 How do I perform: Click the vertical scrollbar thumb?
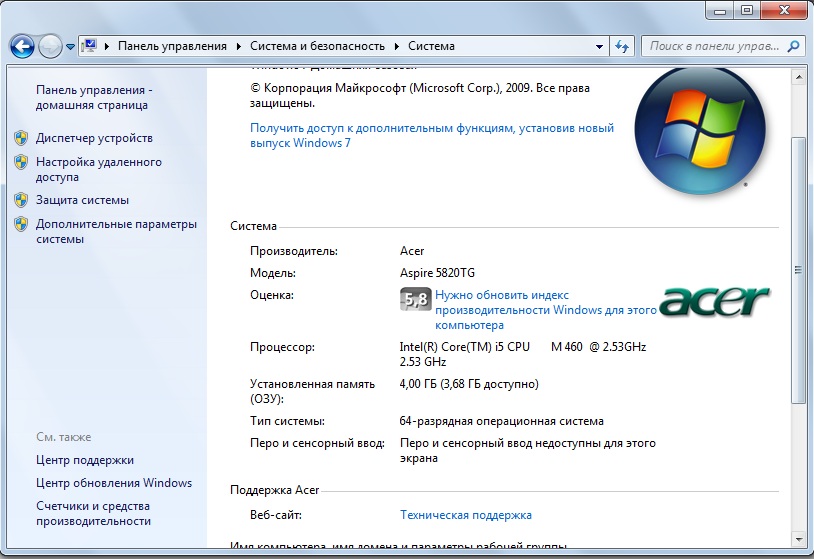797,270
